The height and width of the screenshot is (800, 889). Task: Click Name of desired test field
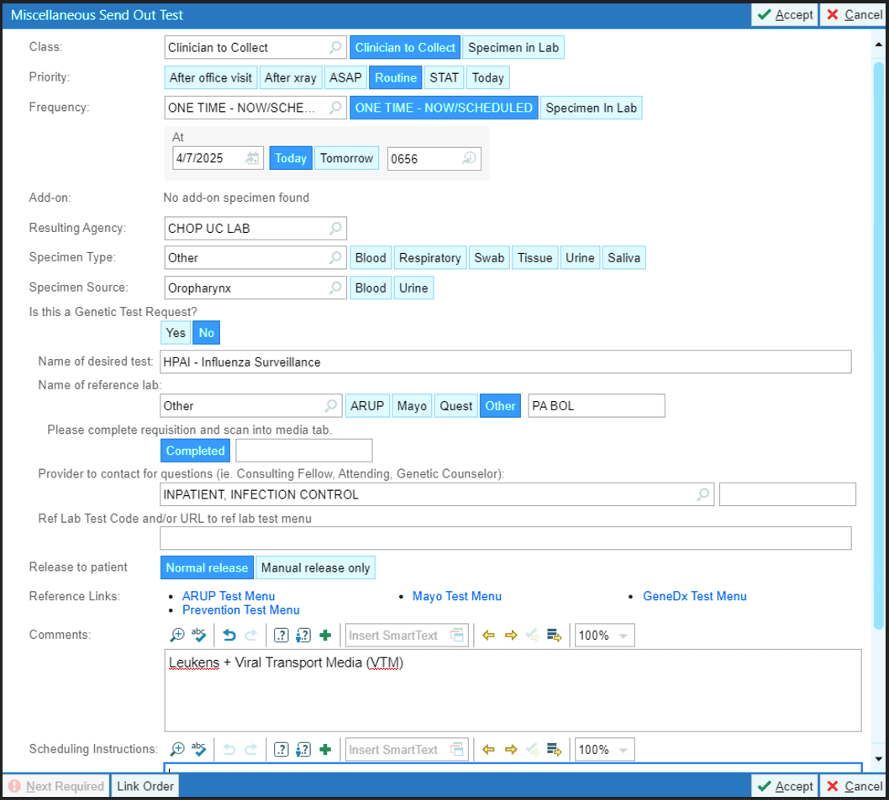[506, 362]
